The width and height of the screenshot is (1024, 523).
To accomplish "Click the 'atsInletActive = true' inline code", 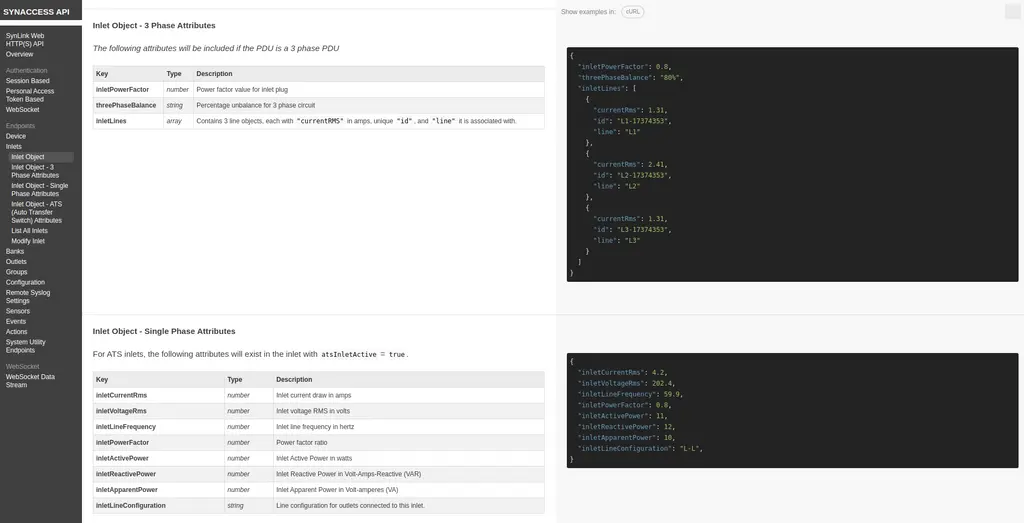I will pyautogui.click(x=363, y=355).
